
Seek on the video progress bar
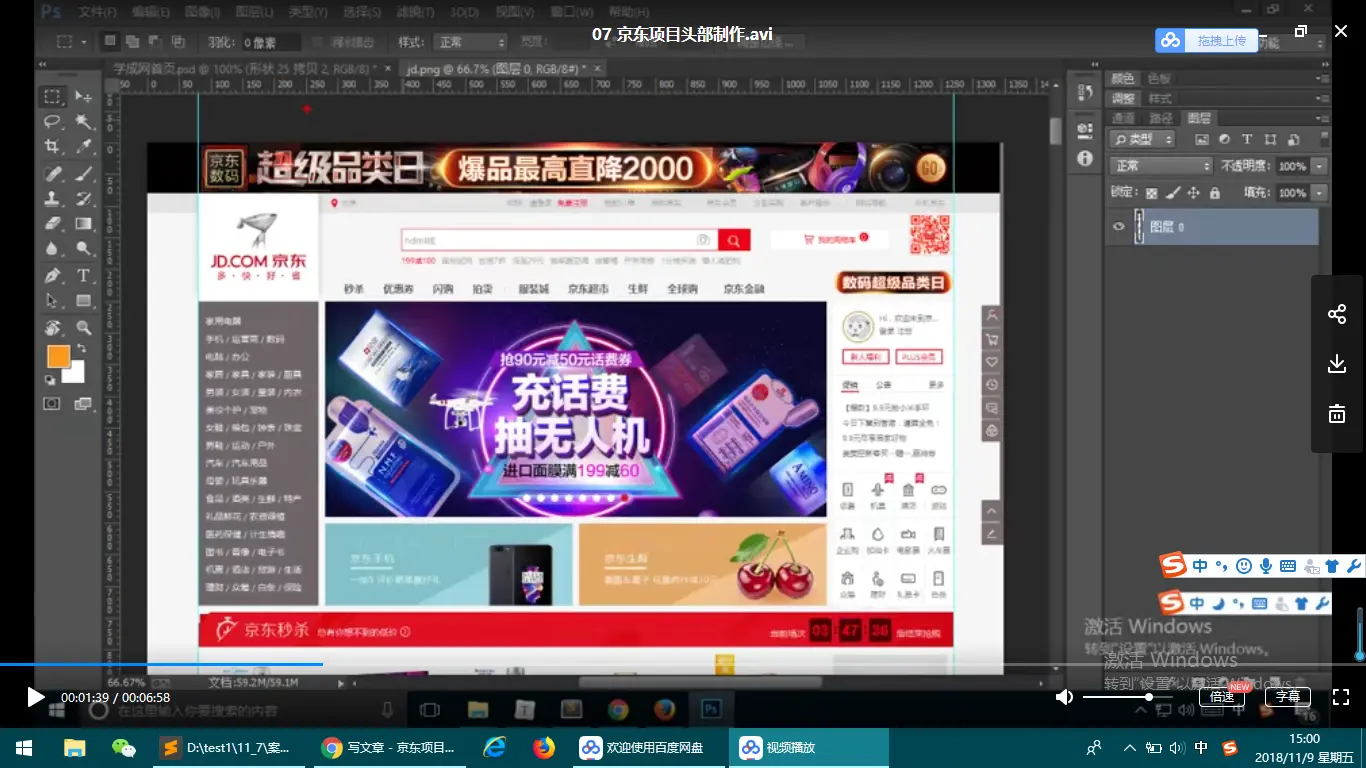683,663
